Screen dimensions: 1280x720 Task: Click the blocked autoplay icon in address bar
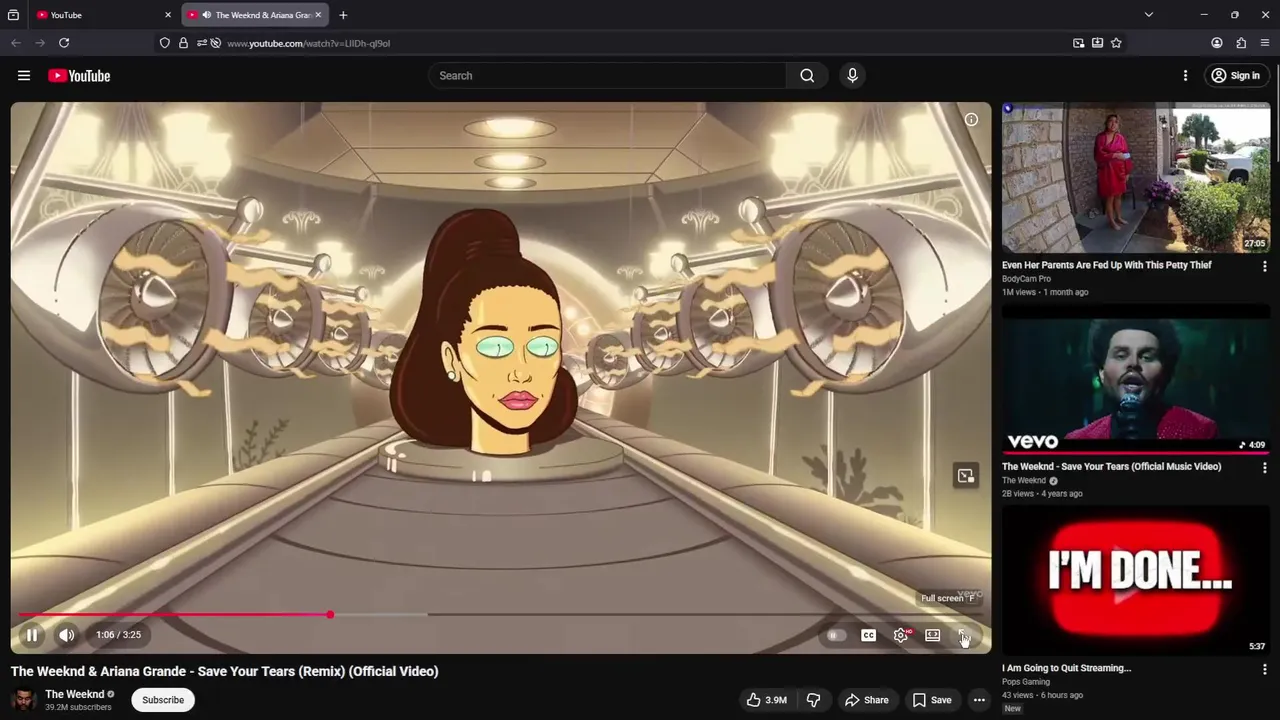tap(215, 43)
